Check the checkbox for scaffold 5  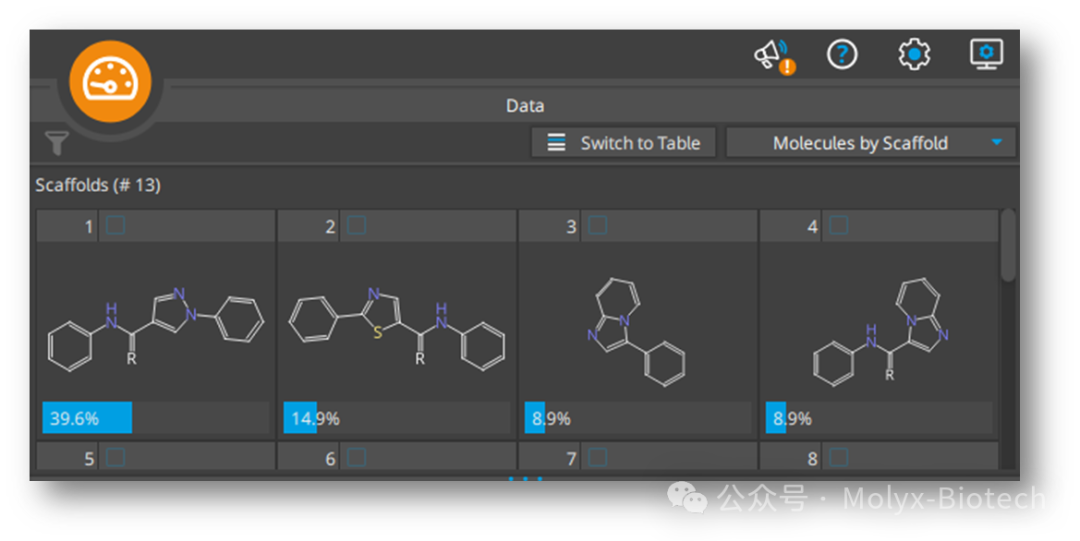115,458
